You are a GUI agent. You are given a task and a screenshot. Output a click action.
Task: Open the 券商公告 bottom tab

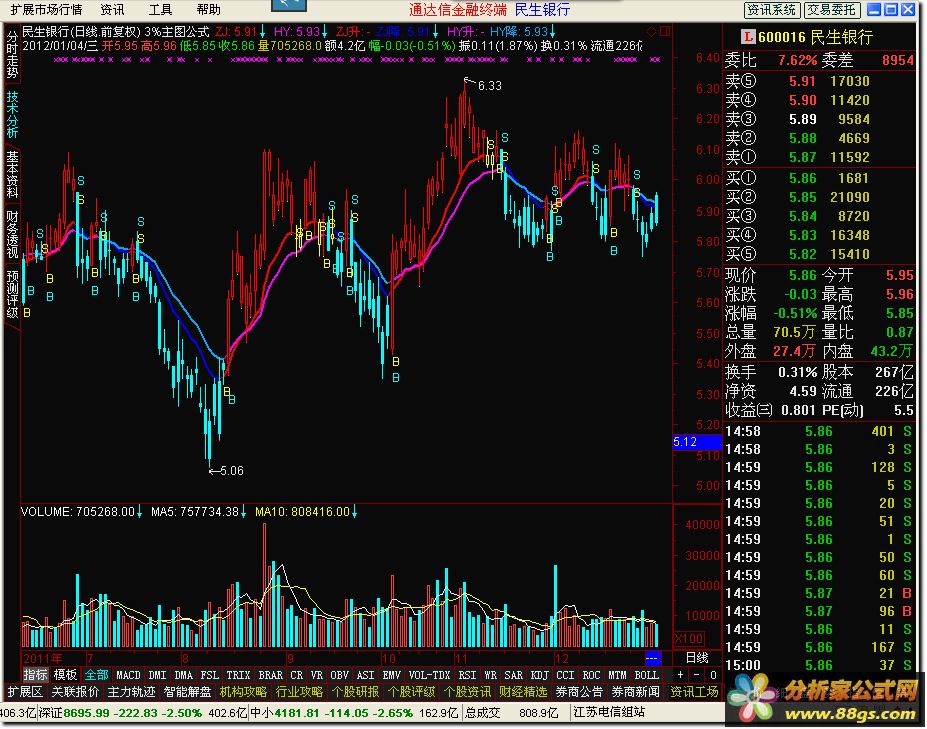pos(579,692)
